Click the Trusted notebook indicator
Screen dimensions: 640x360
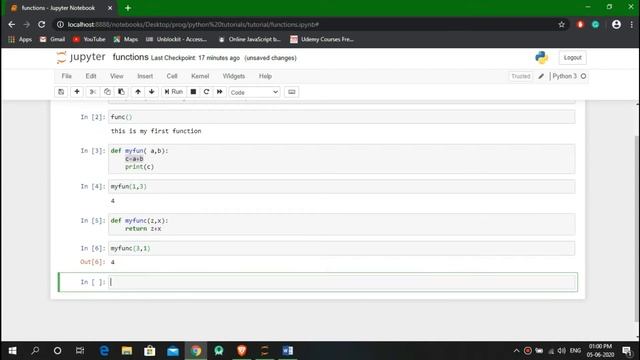521,76
